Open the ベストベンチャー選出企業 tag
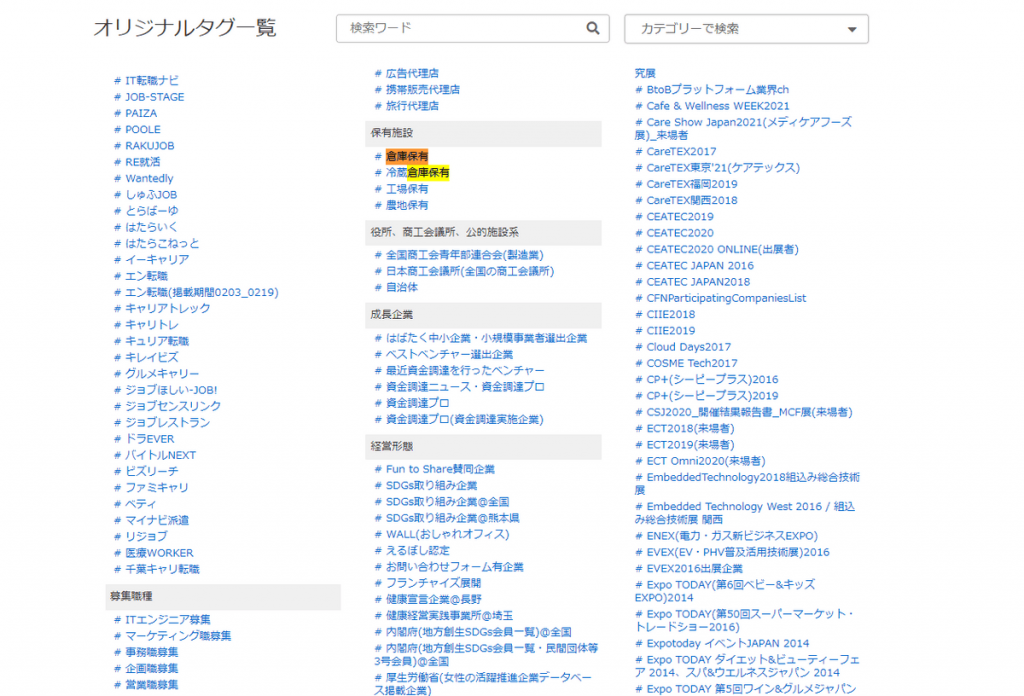This screenshot has height=696, width=1024. (449, 355)
